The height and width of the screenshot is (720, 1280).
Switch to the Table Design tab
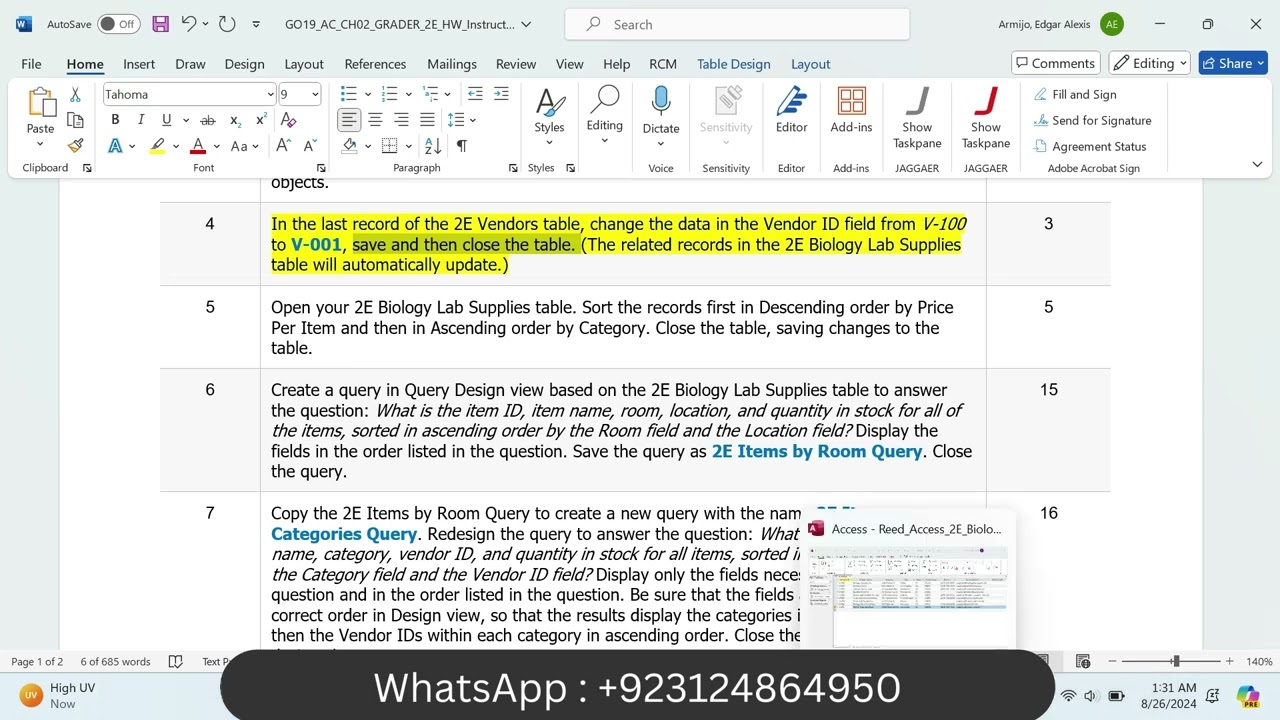point(733,63)
